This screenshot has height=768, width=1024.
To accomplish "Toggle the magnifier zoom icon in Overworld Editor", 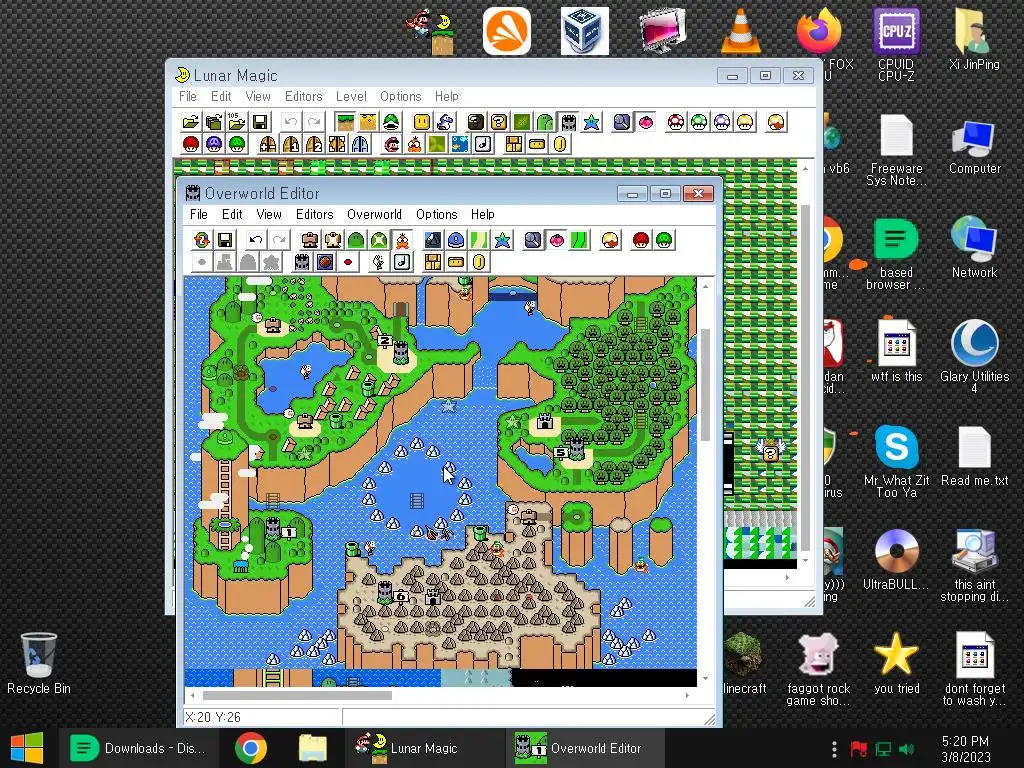I will [533, 240].
